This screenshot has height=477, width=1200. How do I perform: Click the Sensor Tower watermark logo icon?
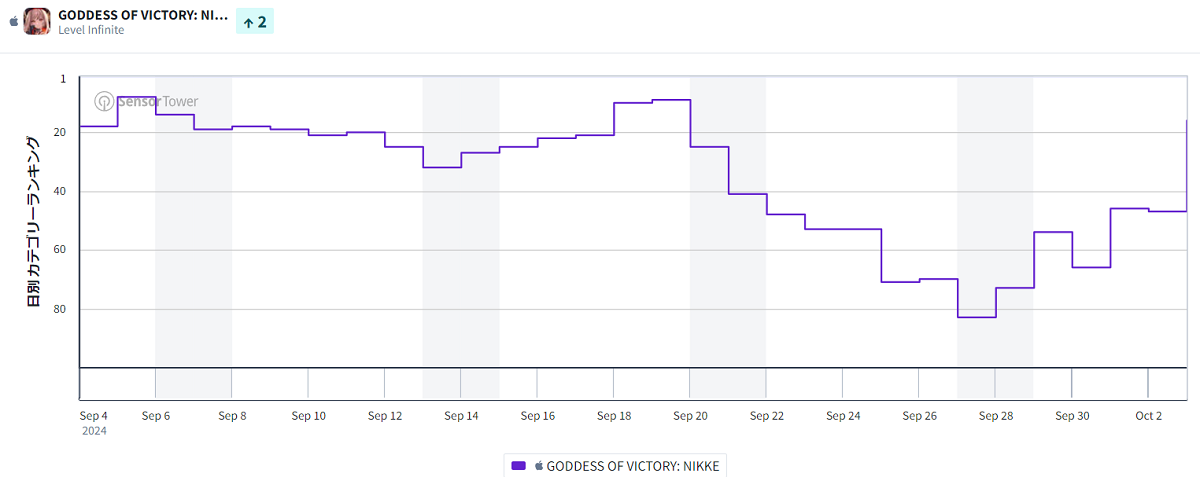click(104, 101)
